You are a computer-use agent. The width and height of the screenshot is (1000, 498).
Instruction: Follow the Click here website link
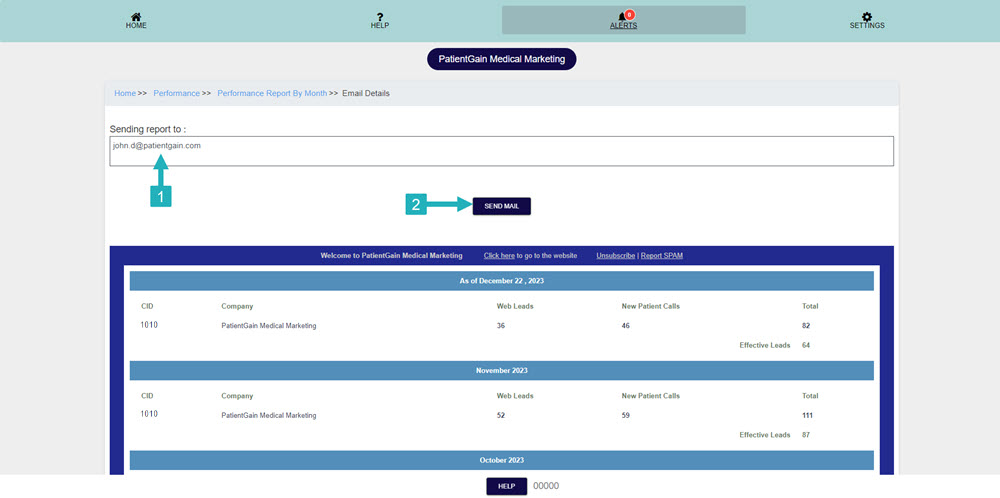(x=499, y=256)
